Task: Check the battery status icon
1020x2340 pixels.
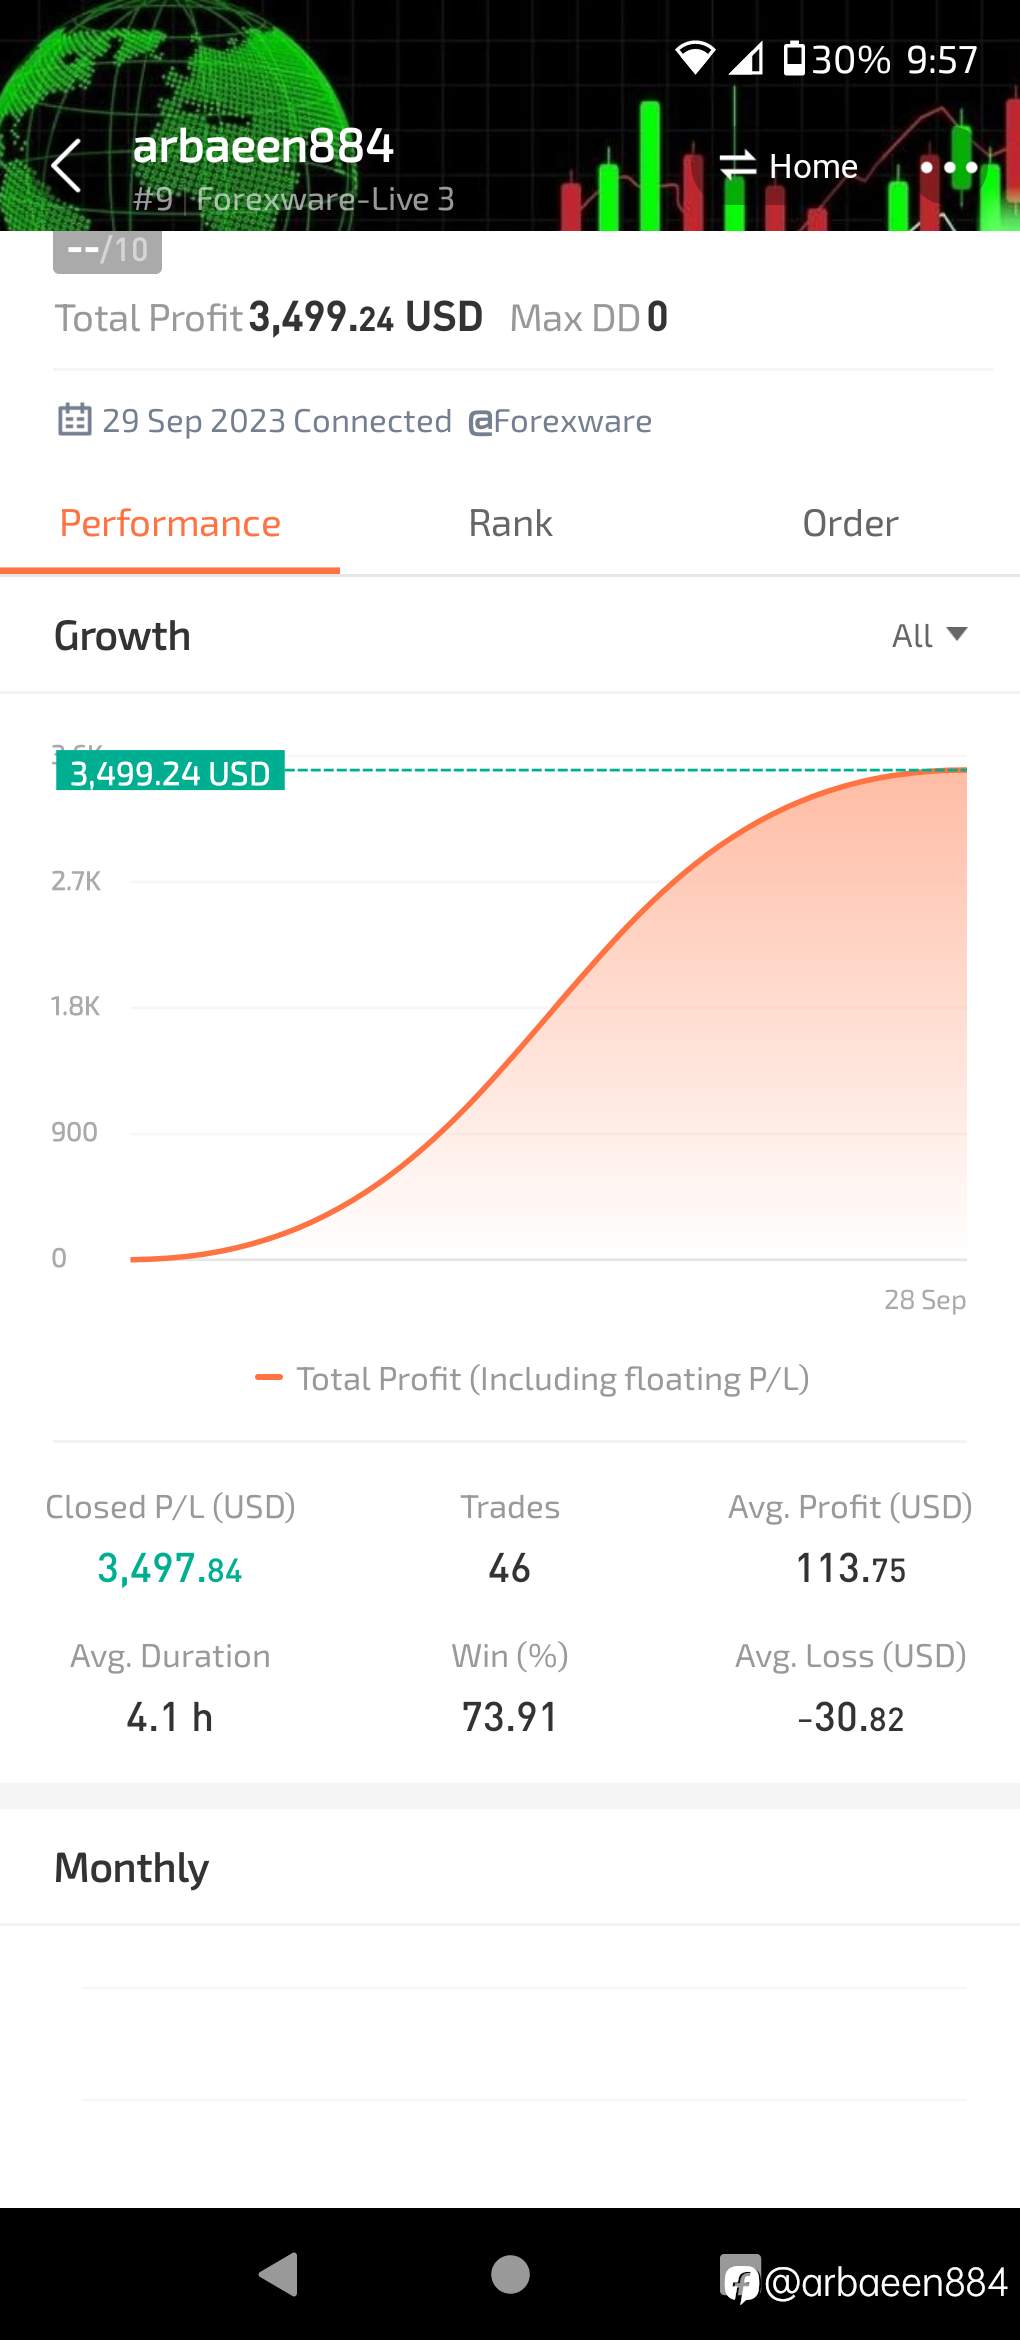Action: (x=794, y=59)
